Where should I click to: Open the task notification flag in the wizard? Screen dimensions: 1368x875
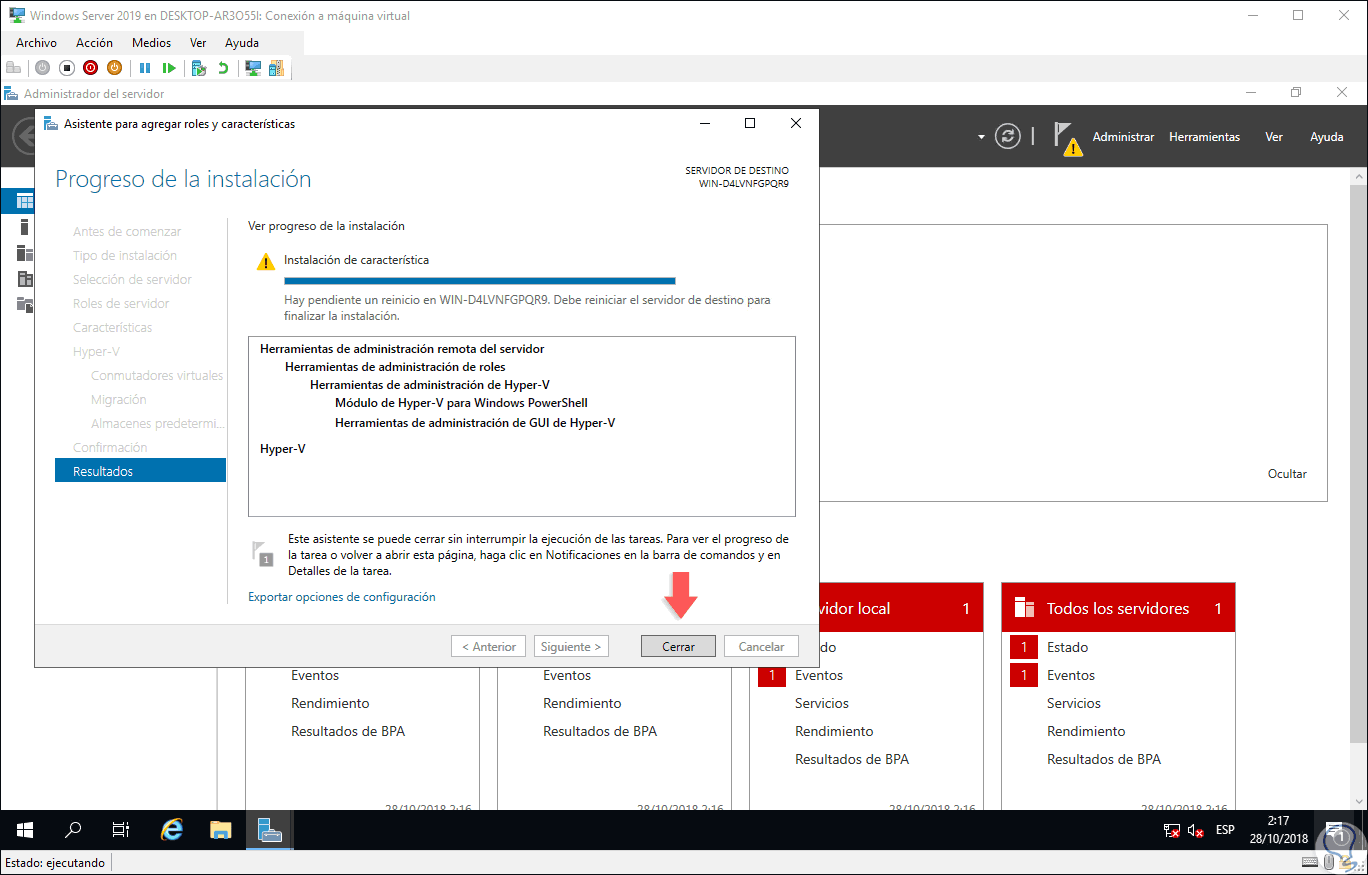click(262, 553)
